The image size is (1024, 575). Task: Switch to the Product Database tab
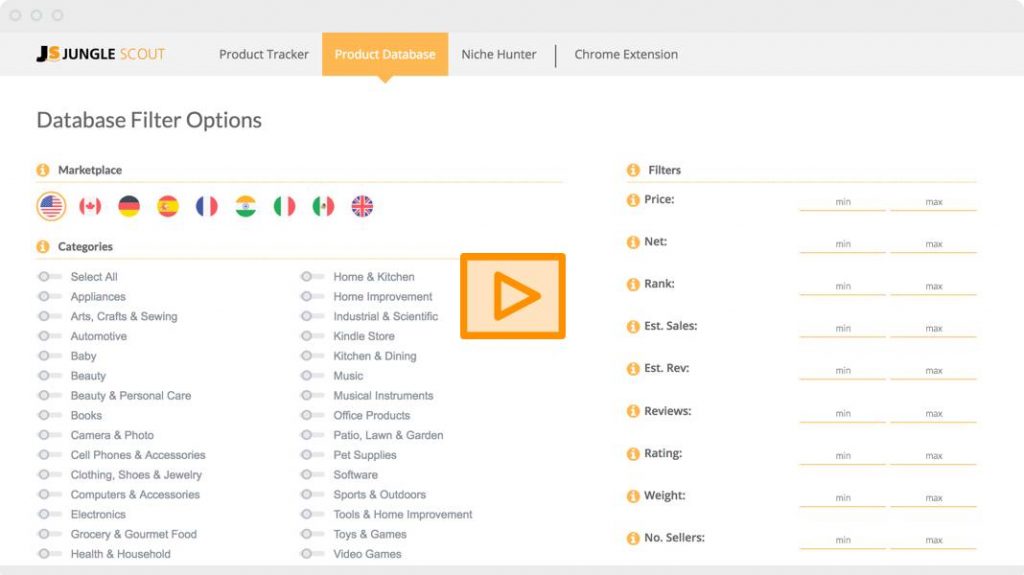[x=385, y=54]
